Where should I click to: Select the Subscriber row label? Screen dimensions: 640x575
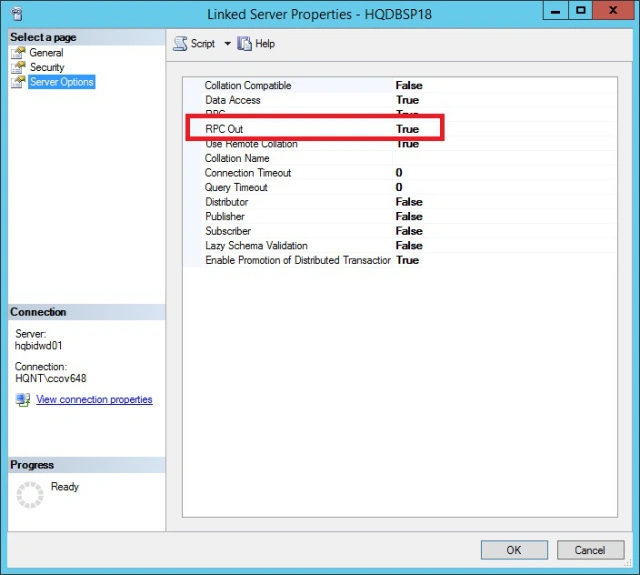point(228,231)
